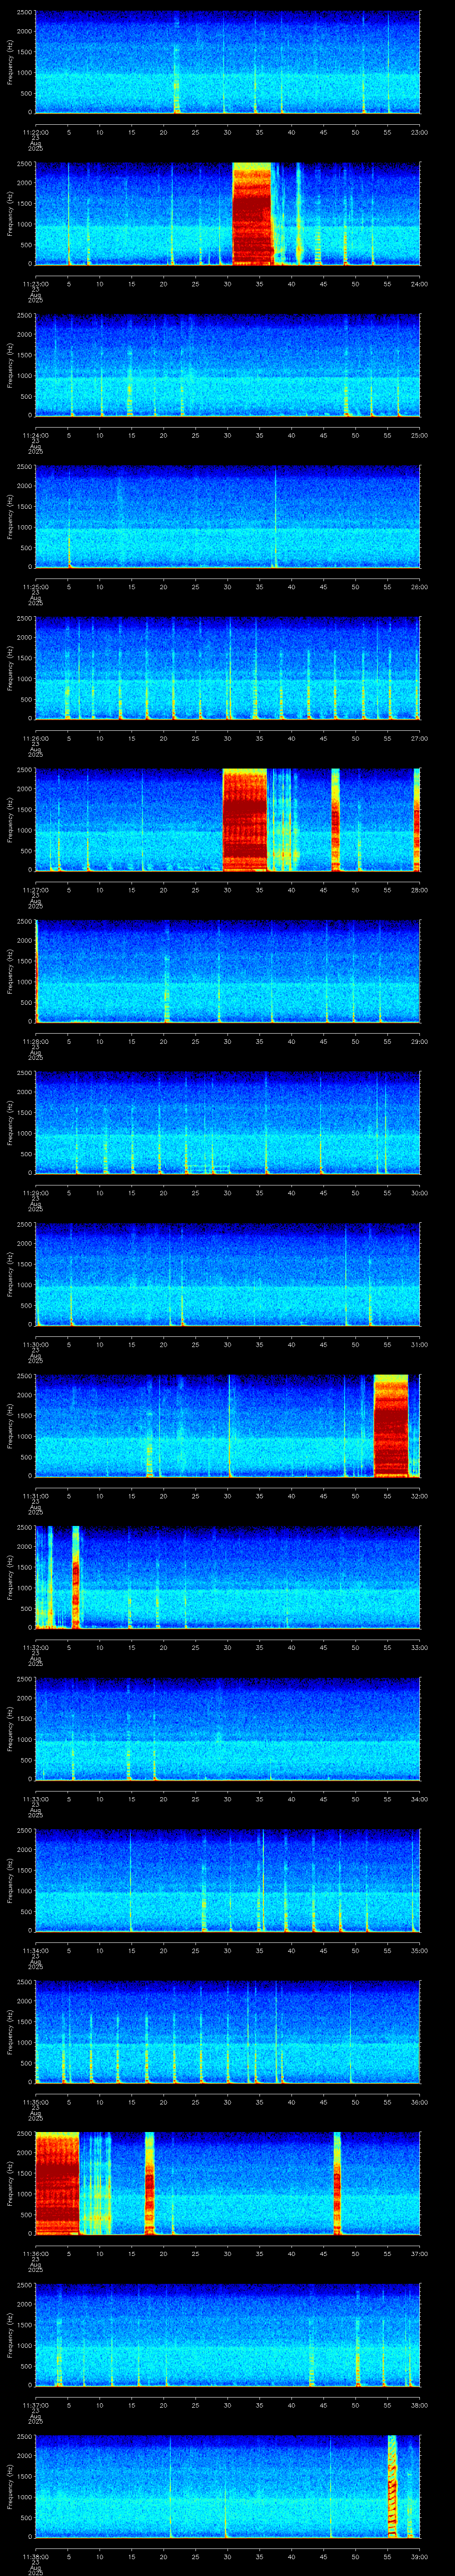Click the 11:32:00 start time label
This screenshot has width=455, height=2576.
35,1647
